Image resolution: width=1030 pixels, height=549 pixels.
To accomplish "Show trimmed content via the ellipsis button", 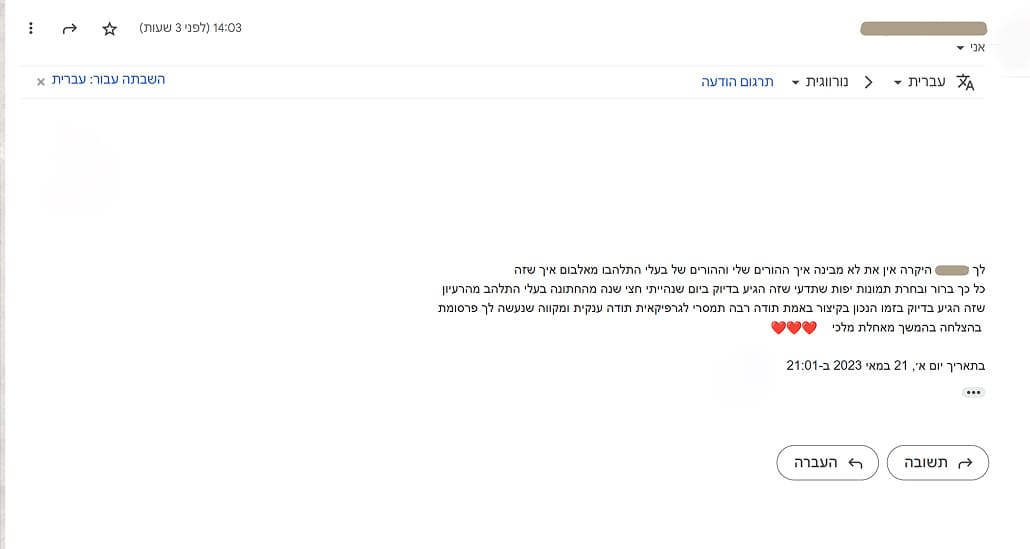I will pyautogui.click(x=973, y=393).
